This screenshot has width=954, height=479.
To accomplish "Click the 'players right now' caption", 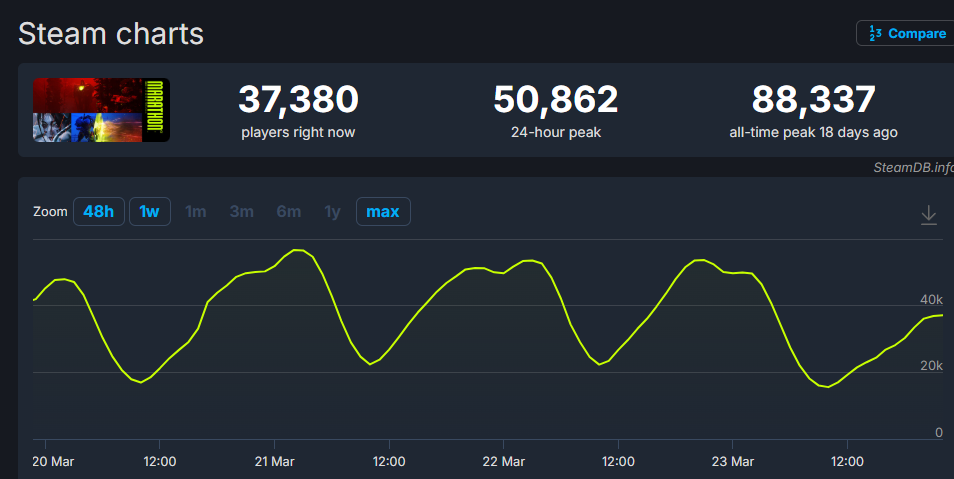I will click(298, 132).
